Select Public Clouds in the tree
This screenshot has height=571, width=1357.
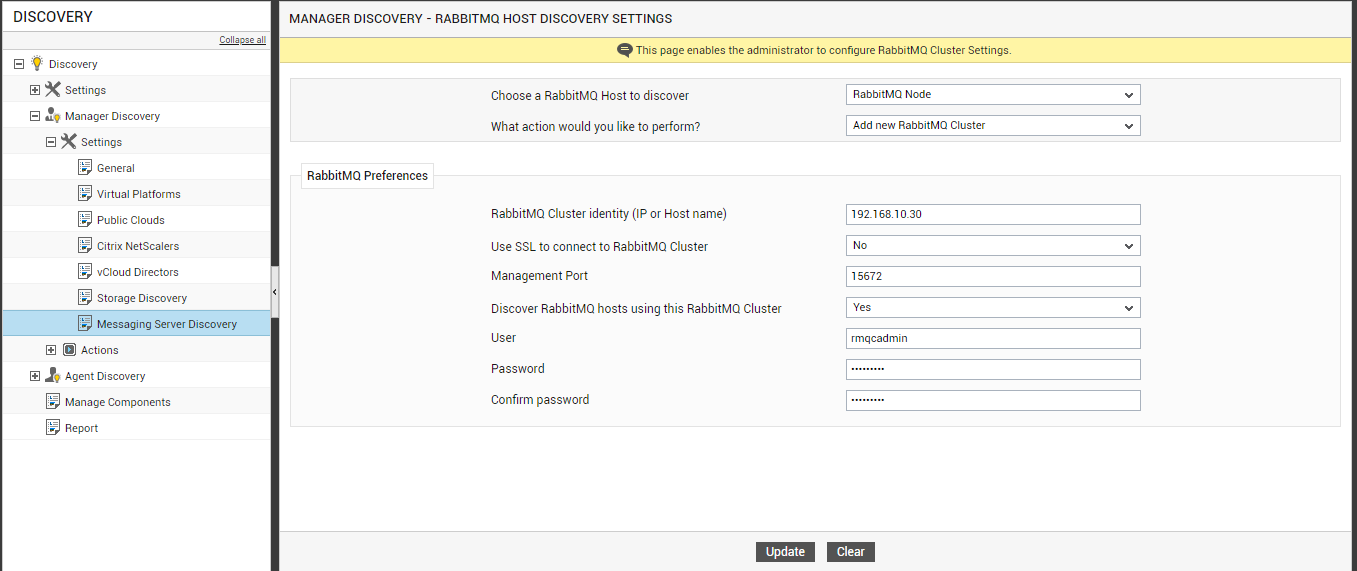point(131,220)
